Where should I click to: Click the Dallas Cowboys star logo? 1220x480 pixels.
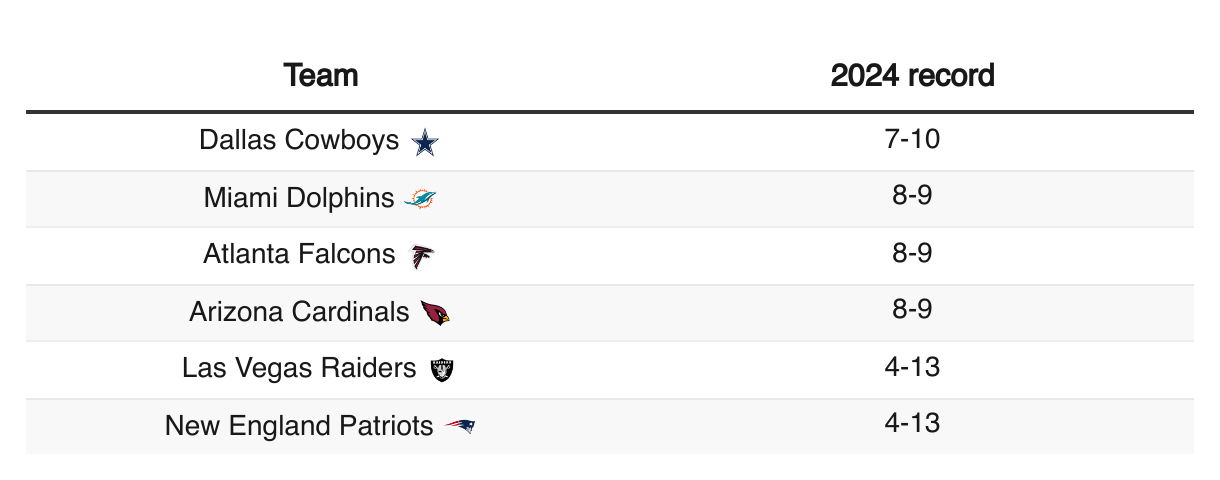pos(426,143)
